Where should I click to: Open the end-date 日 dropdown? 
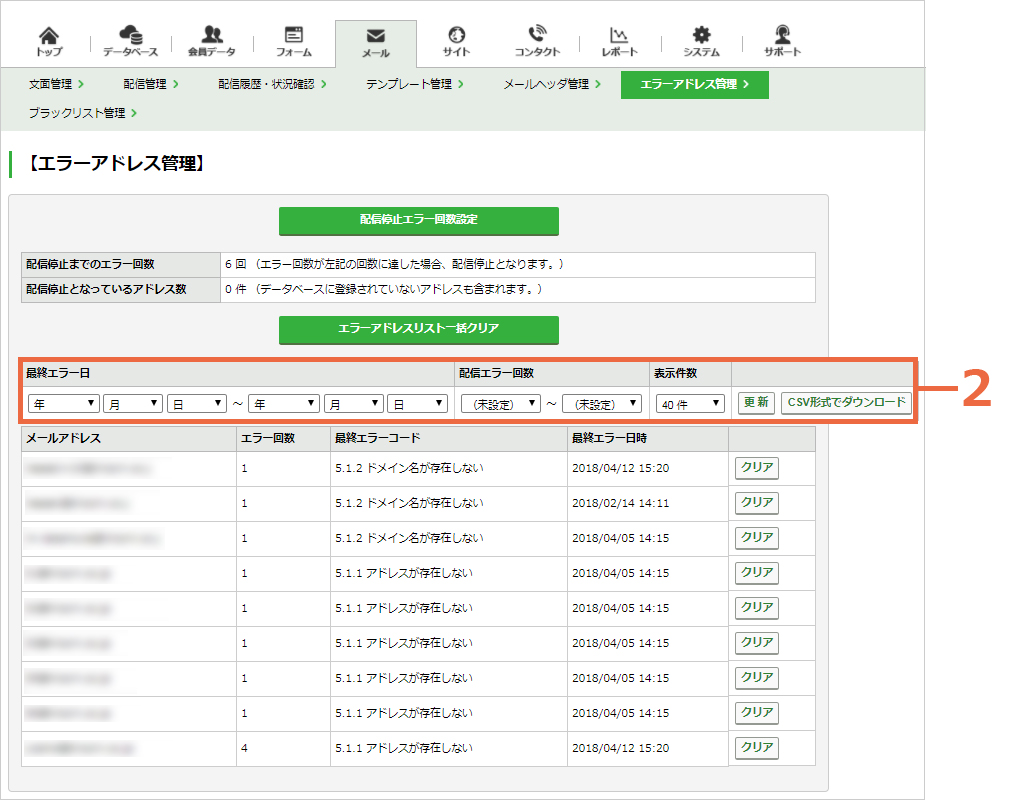[x=417, y=404]
